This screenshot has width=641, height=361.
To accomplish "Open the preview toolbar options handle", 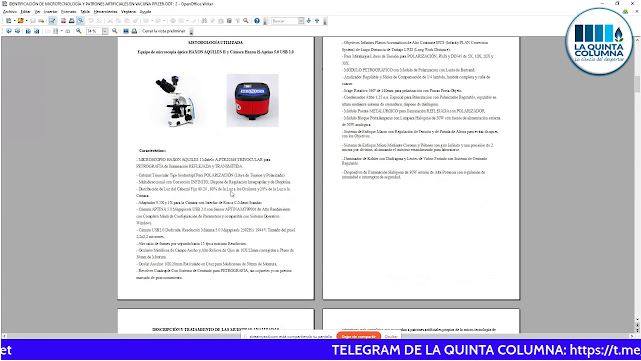I will (191, 31).
